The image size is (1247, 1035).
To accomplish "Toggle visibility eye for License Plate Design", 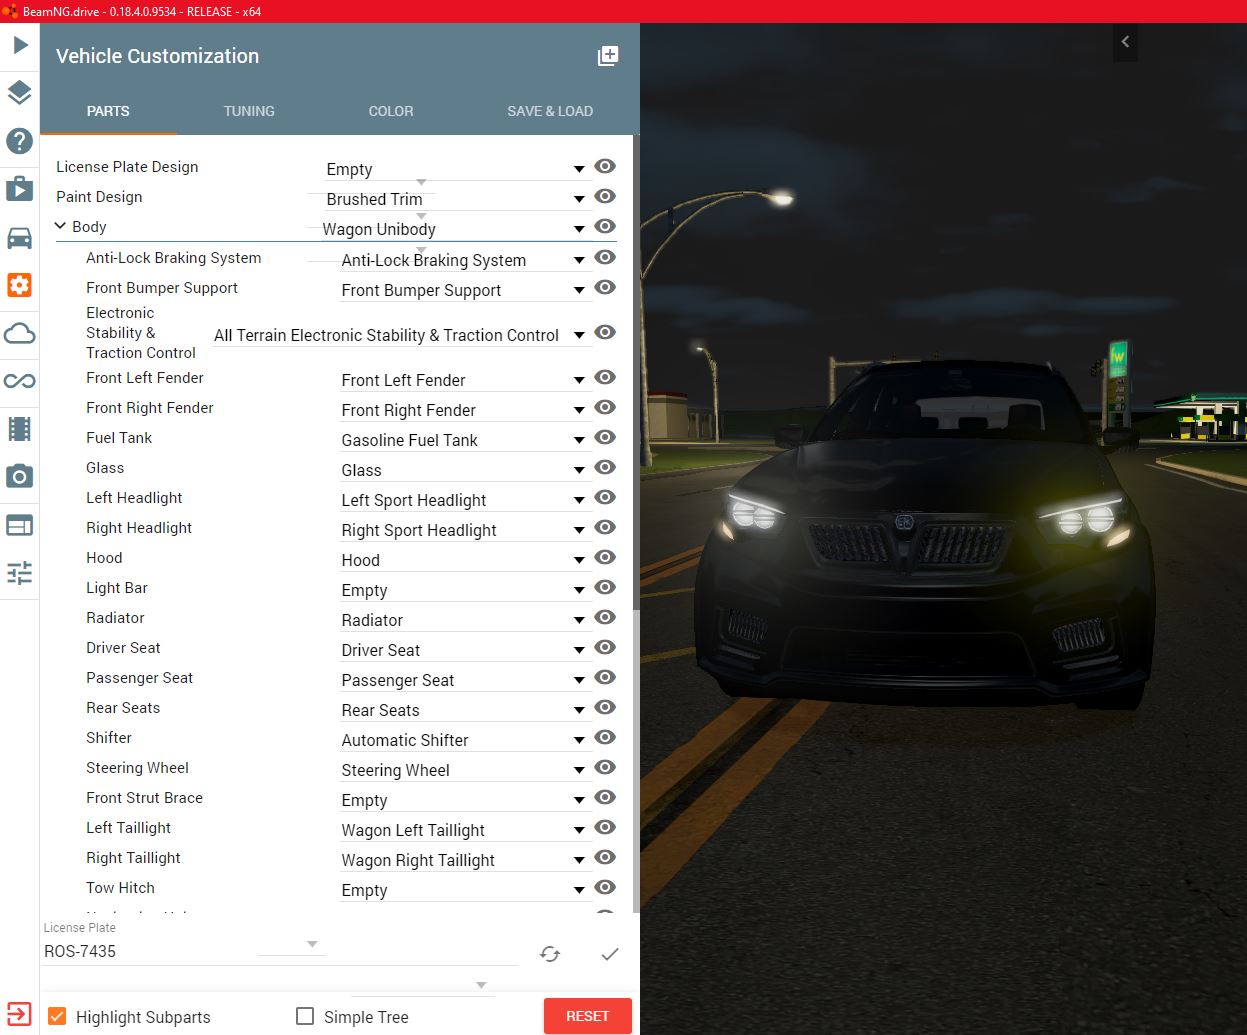I will point(605,167).
